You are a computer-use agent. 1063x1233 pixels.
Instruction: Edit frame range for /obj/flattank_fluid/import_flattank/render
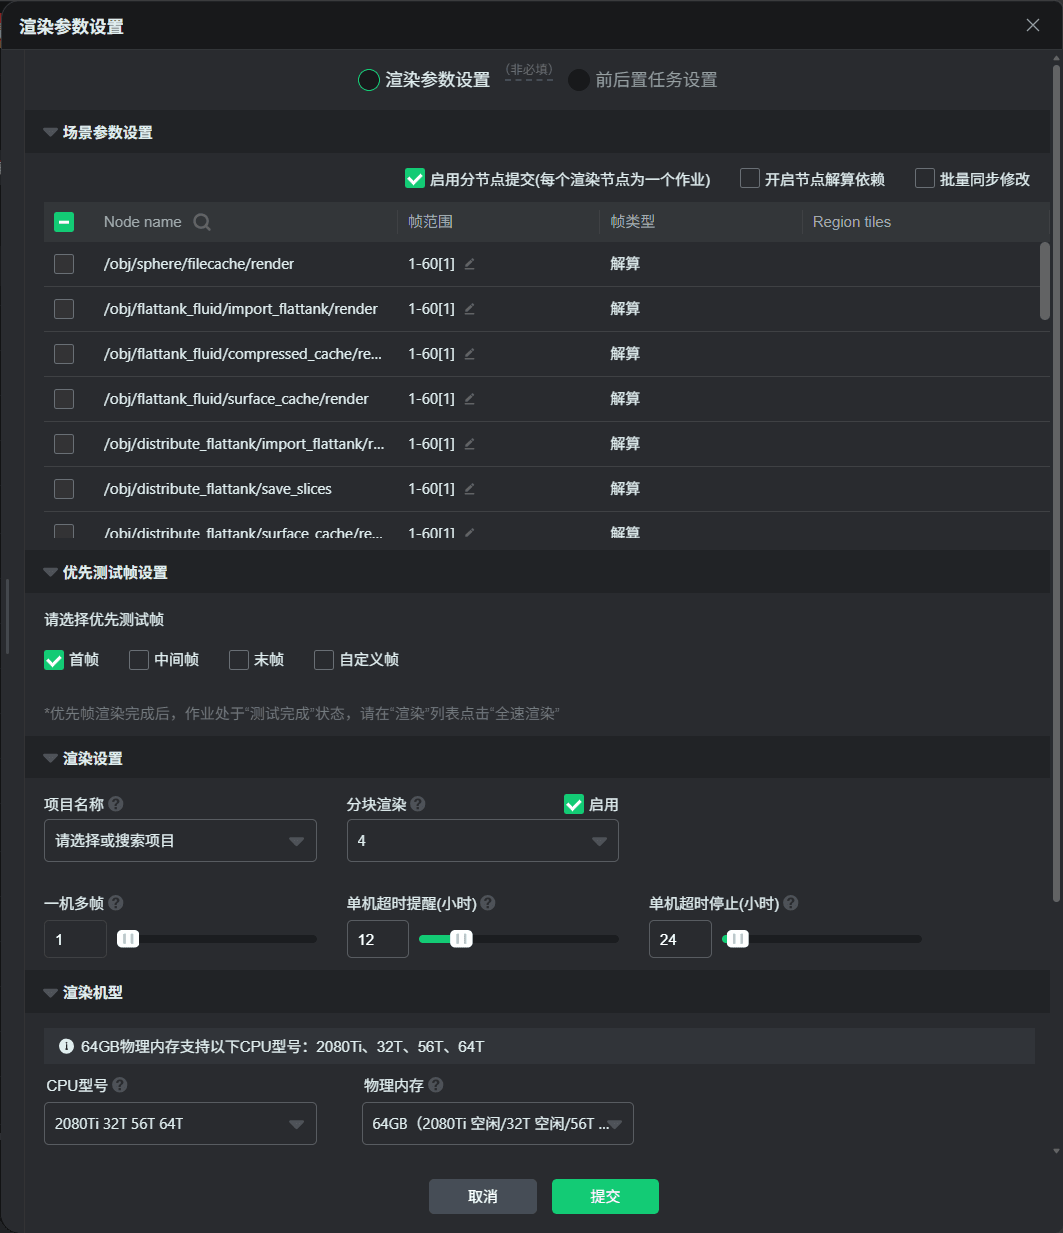(x=469, y=309)
